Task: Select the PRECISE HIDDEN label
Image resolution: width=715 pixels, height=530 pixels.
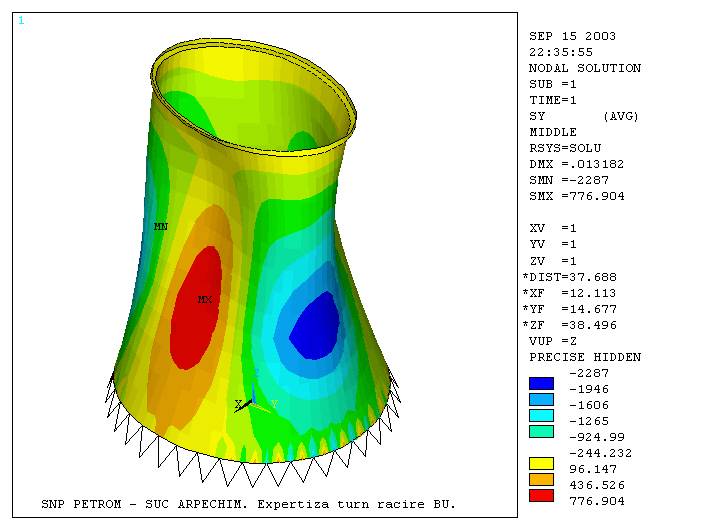Action: pyautogui.click(x=584, y=357)
